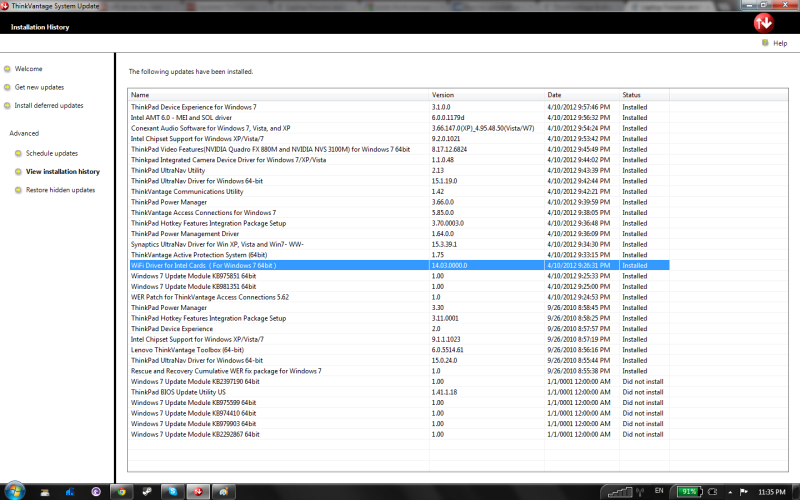Select WER Patch for ThinkVantage Access Connections row

[x=399, y=297]
